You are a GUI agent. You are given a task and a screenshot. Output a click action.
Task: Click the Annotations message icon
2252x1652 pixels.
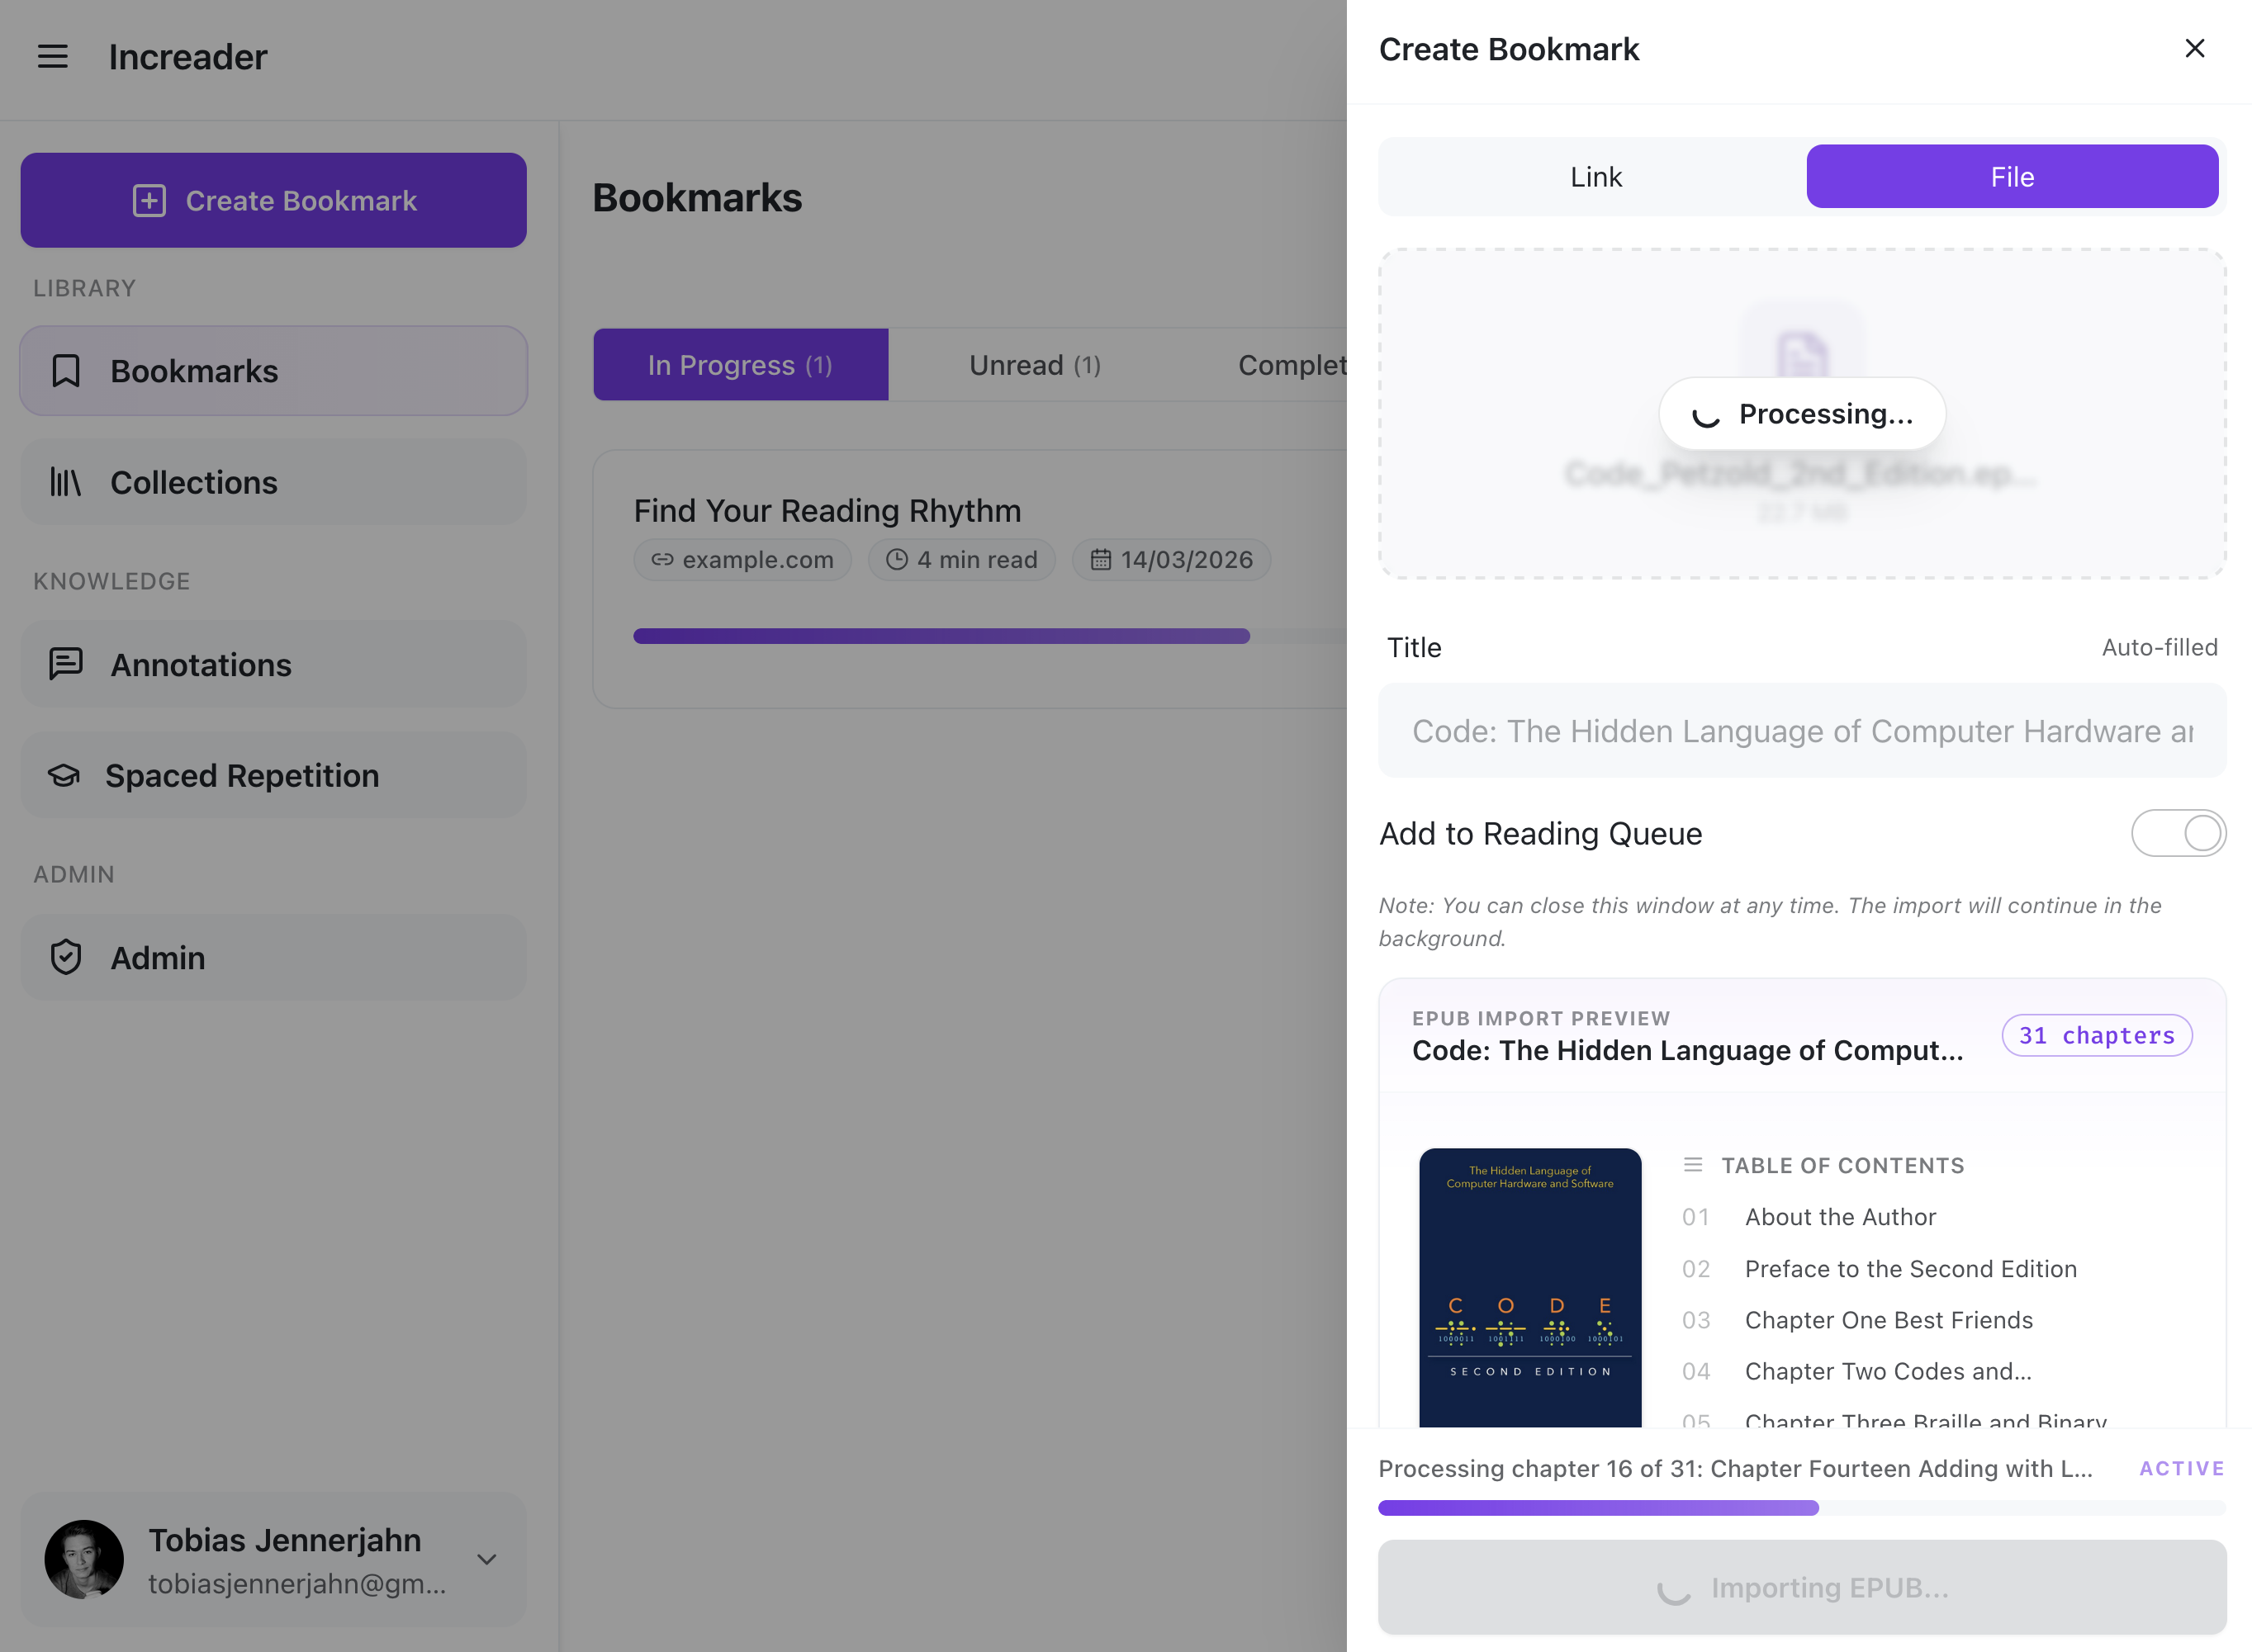[66, 664]
